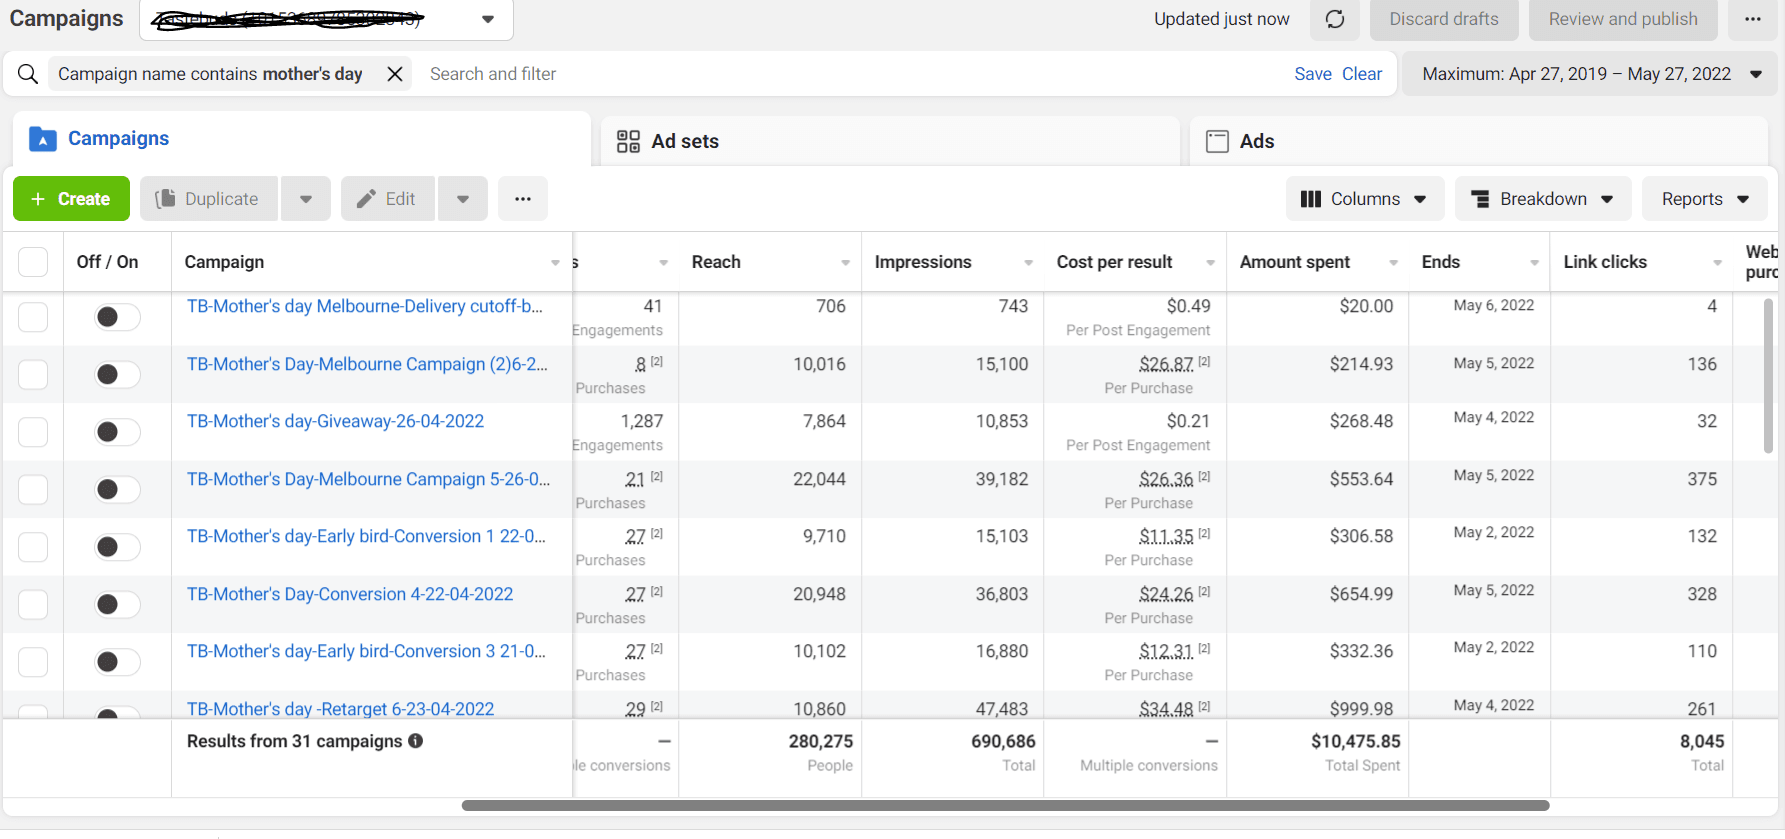Open Impressions column sort arrow
The width and height of the screenshot is (1785, 839).
(1028, 263)
